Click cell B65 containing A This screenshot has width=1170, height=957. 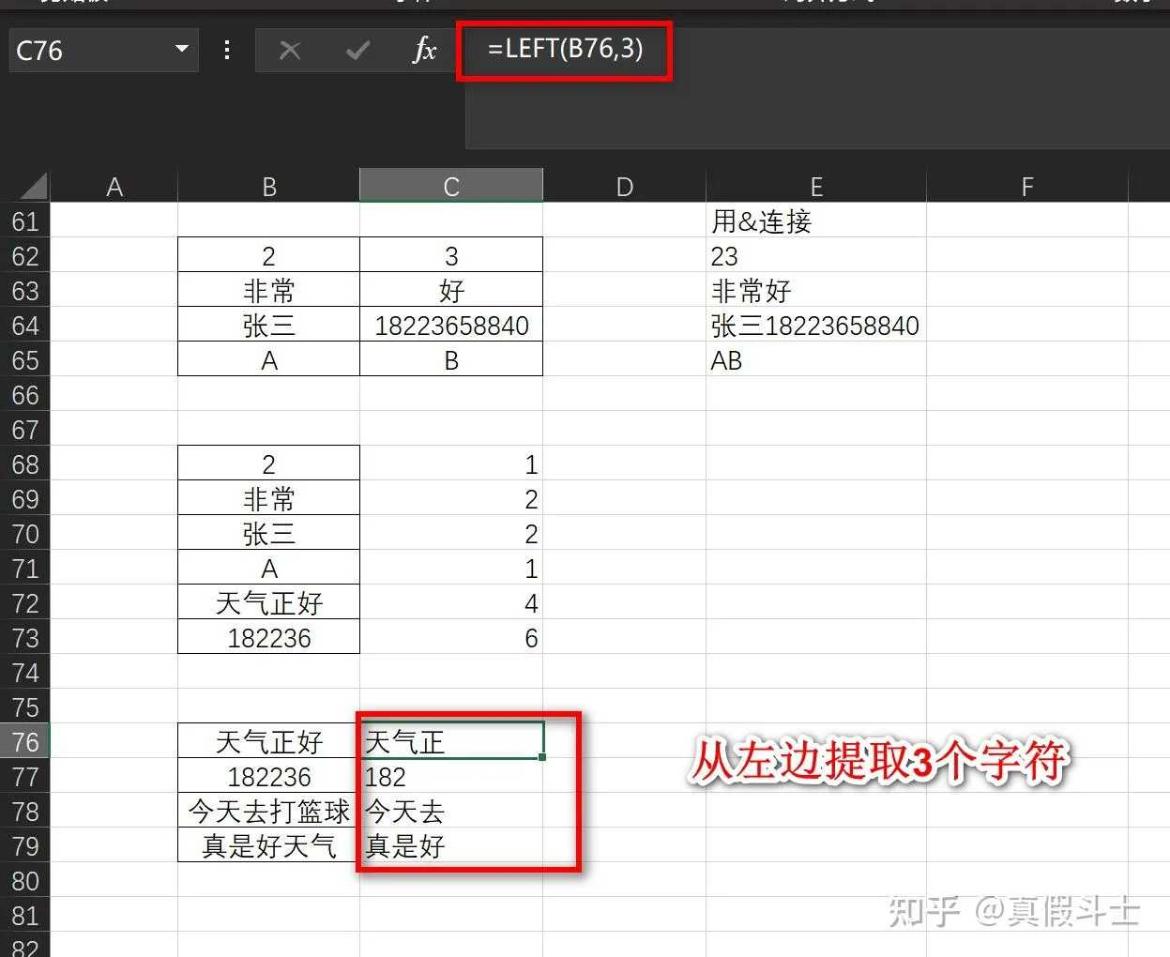pos(269,360)
